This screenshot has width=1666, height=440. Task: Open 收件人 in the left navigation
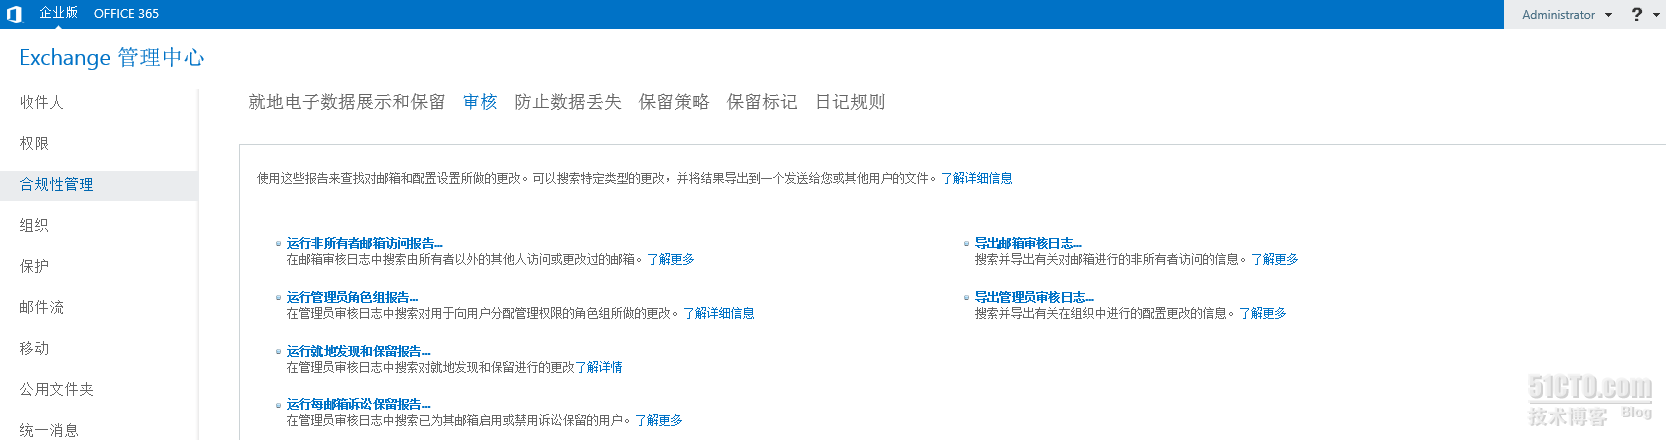(x=41, y=102)
